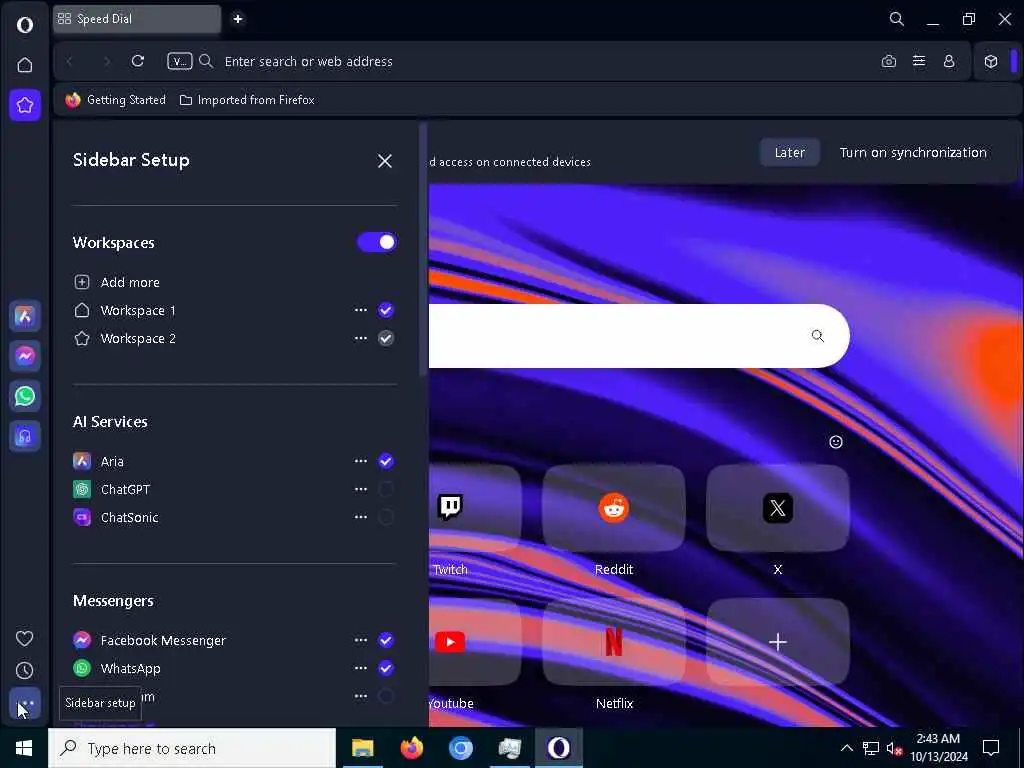
Task: Open bookmarks heart icon in sidebar
Action: pyautogui.click(x=25, y=638)
